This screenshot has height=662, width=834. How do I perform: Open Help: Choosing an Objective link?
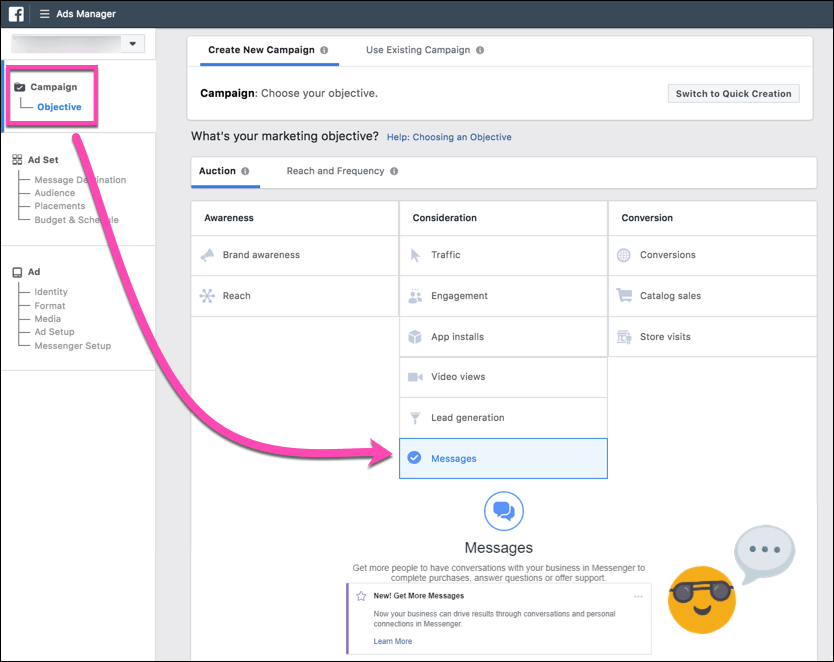[x=449, y=137]
